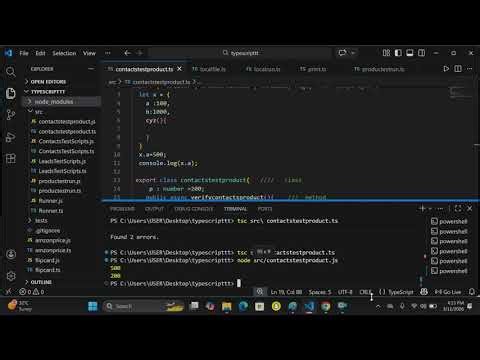Go back with the navigation arrow
This screenshot has height=360, width=480.
click(x=127, y=53)
